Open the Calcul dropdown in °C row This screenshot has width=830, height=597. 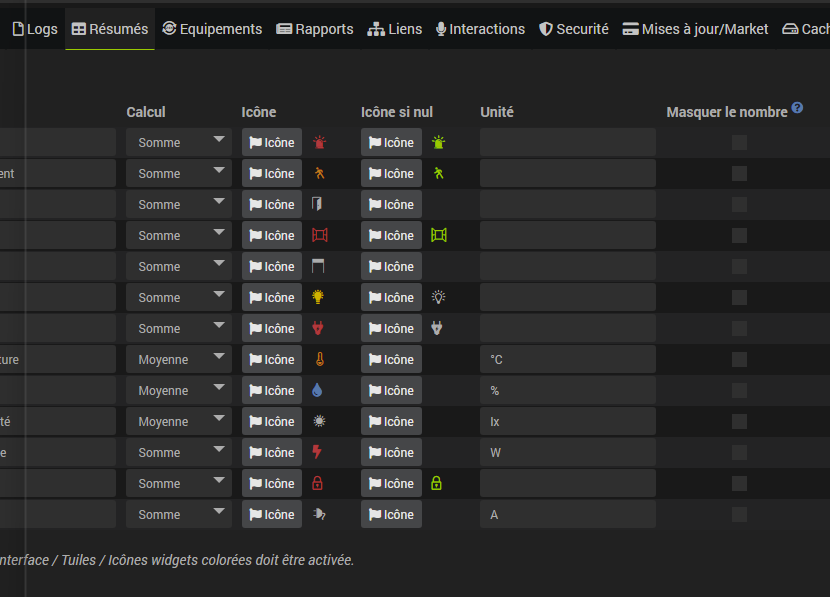(179, 360)
